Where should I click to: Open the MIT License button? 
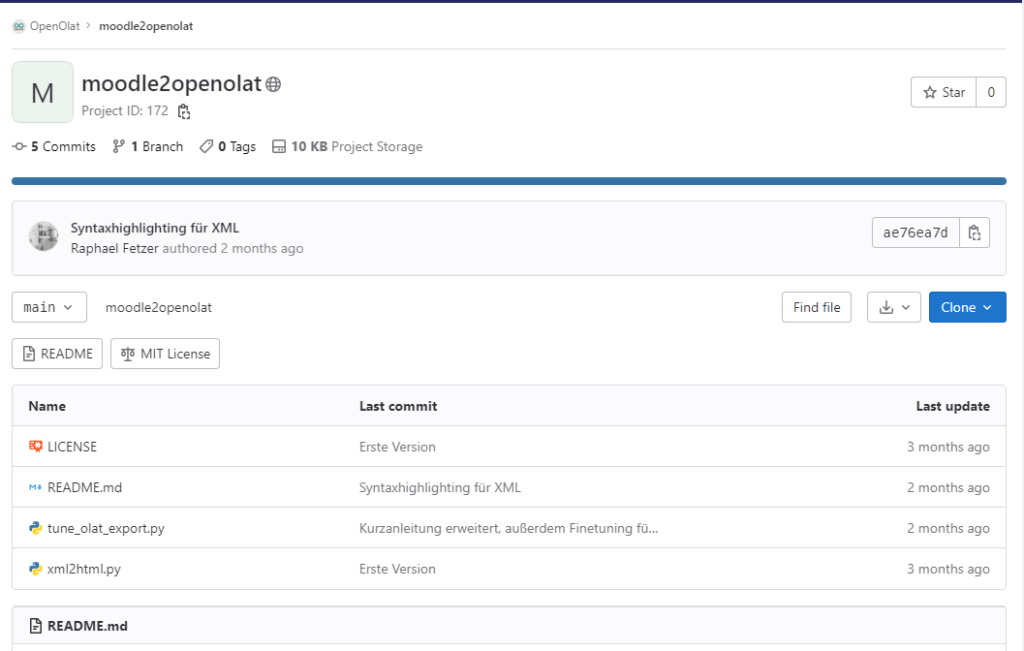165,353
